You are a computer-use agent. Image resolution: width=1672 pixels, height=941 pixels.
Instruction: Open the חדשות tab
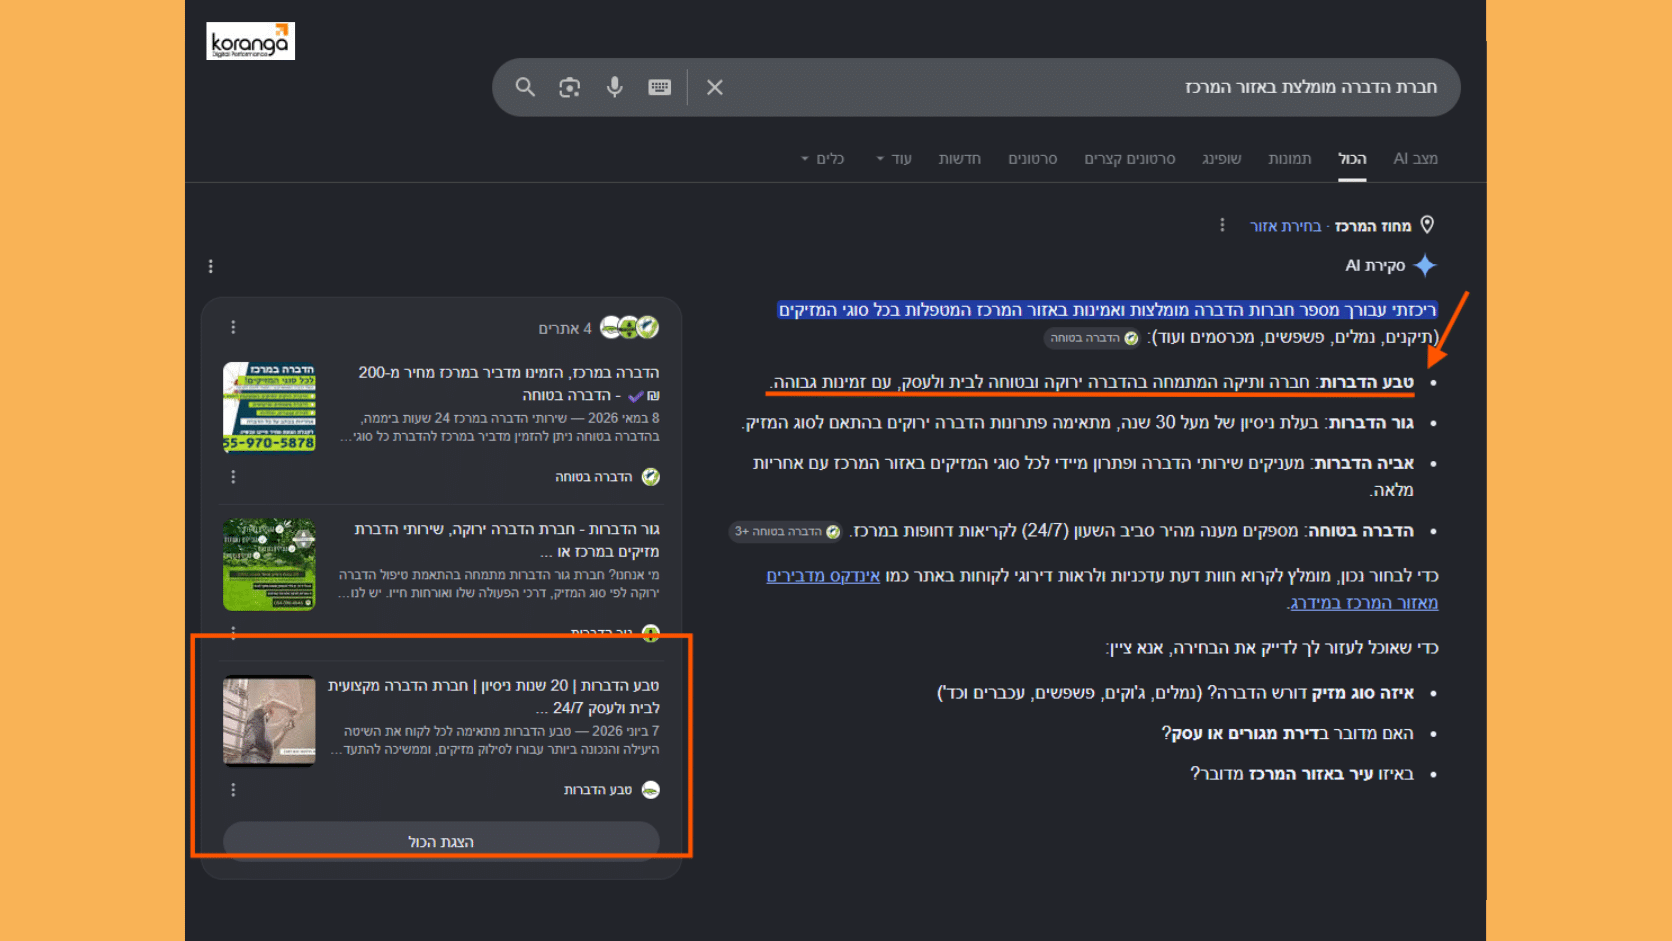click(959, 158)
